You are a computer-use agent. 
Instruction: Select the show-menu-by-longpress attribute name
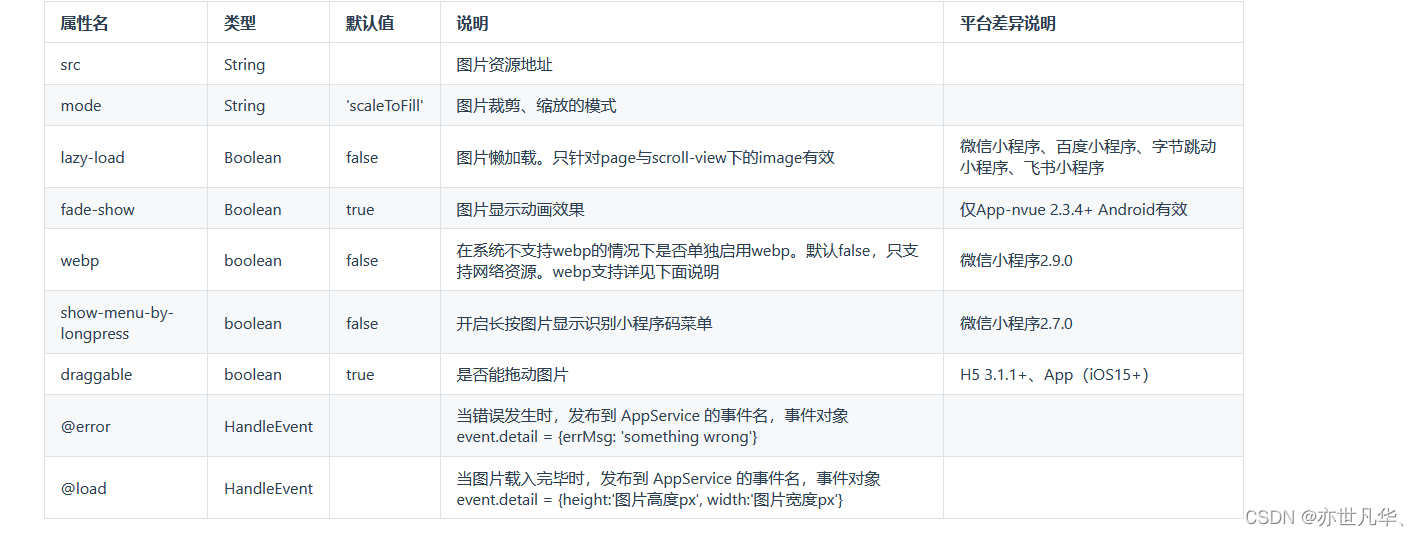click(116, 323)
